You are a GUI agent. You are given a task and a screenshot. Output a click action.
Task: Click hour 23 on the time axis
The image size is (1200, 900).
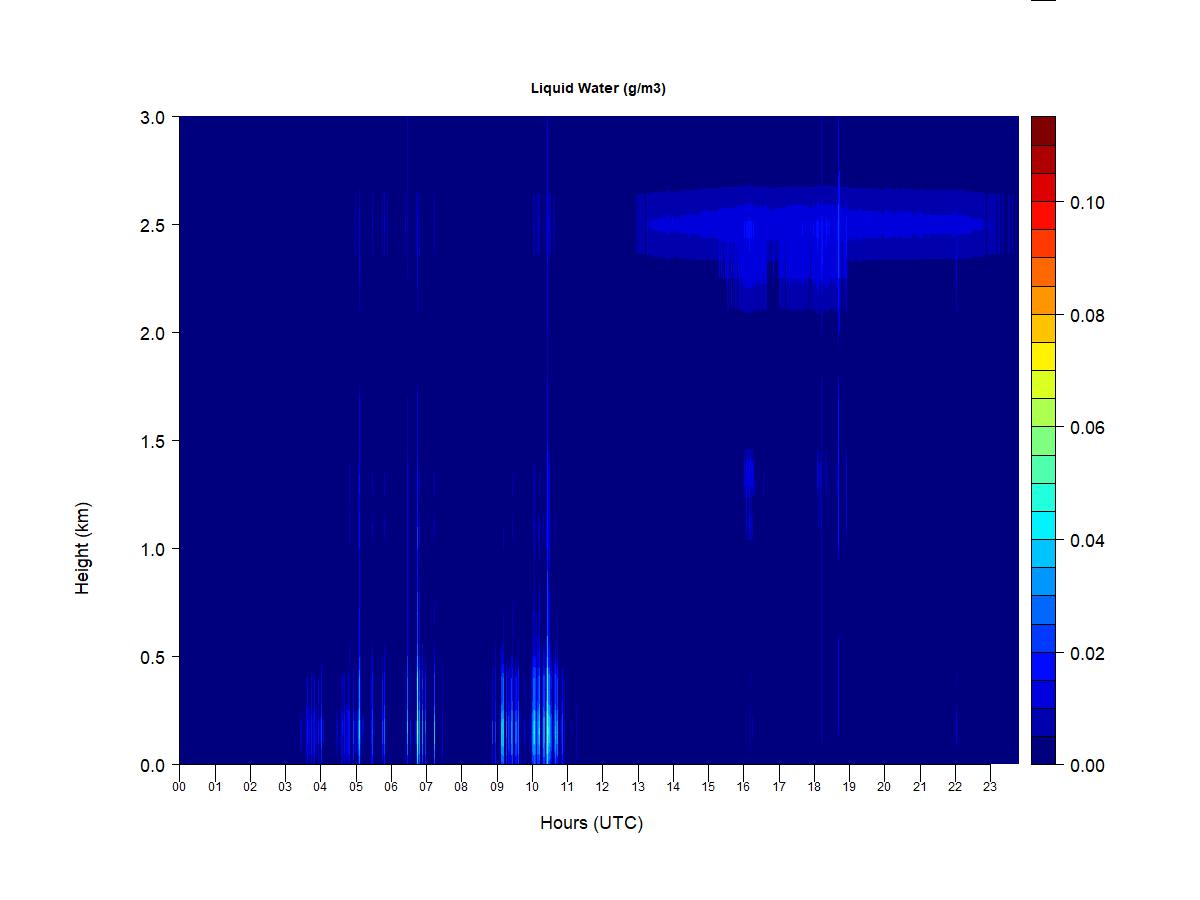click(990, 787)
